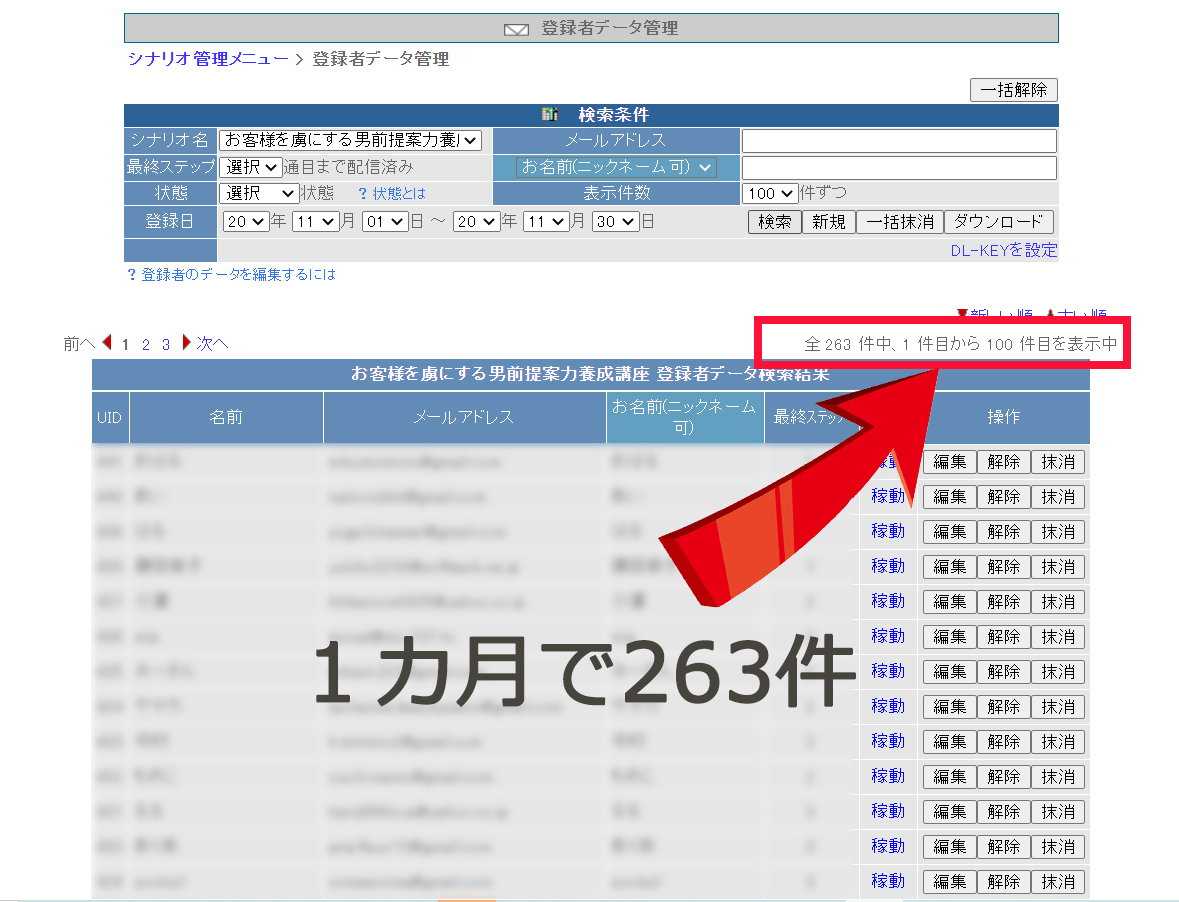Open the お名前(ニックネーム可) field selector dropdown
The height and width of the screenshot is (902, 1179).
point(617,167)
